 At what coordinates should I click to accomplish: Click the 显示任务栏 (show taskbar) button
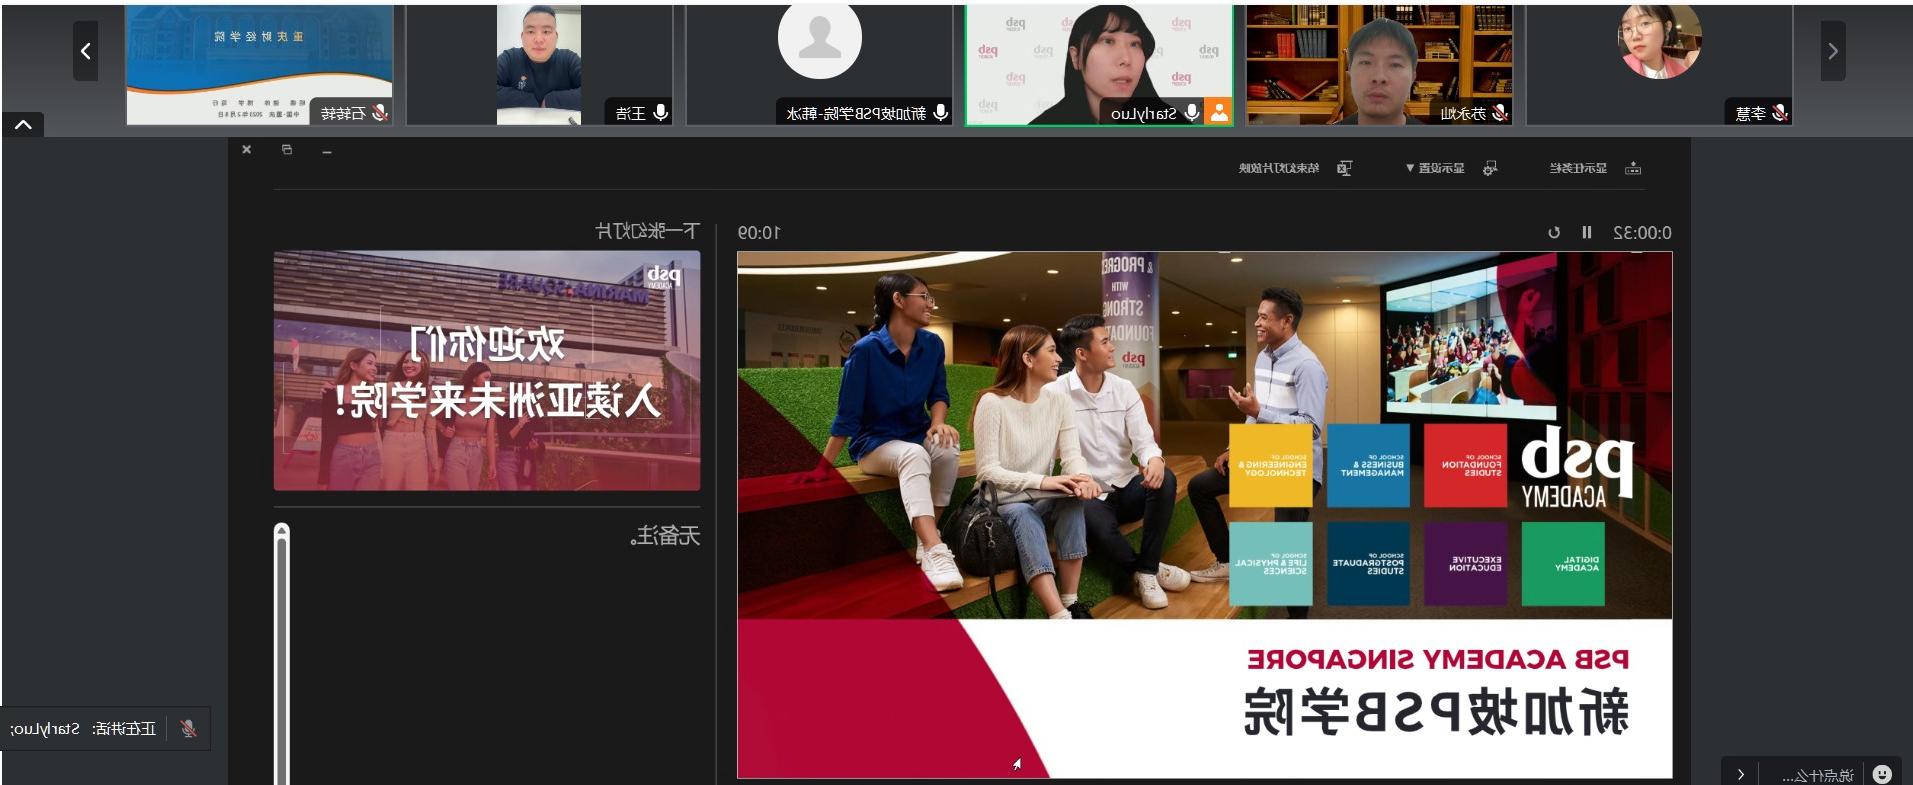pos(1578,168)
